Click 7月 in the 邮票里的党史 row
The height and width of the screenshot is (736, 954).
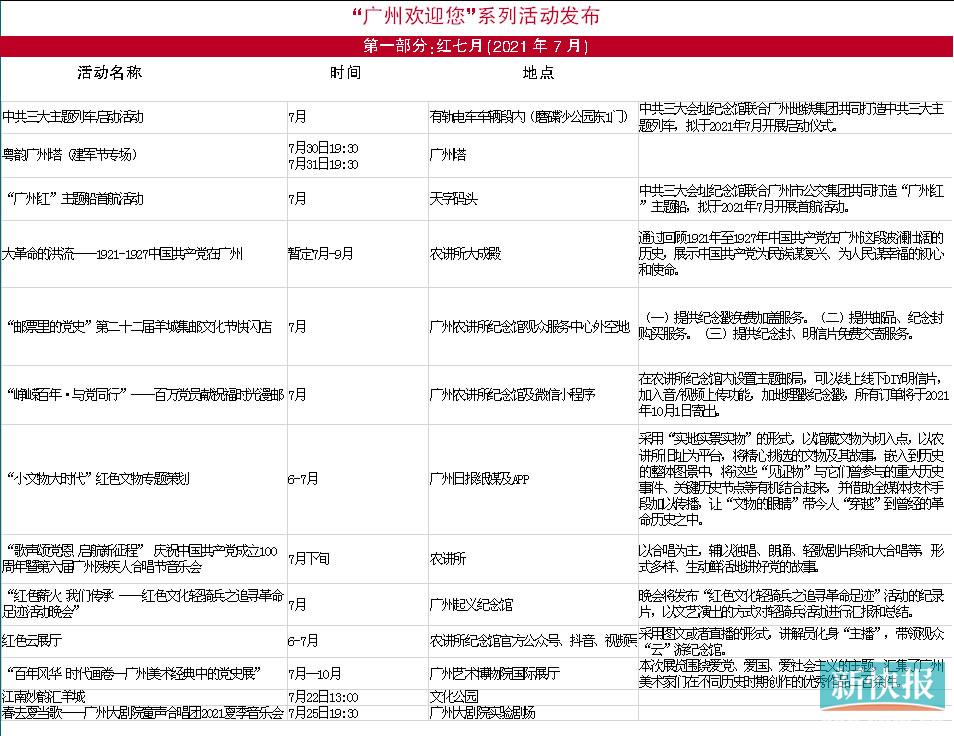pos(298,327)
